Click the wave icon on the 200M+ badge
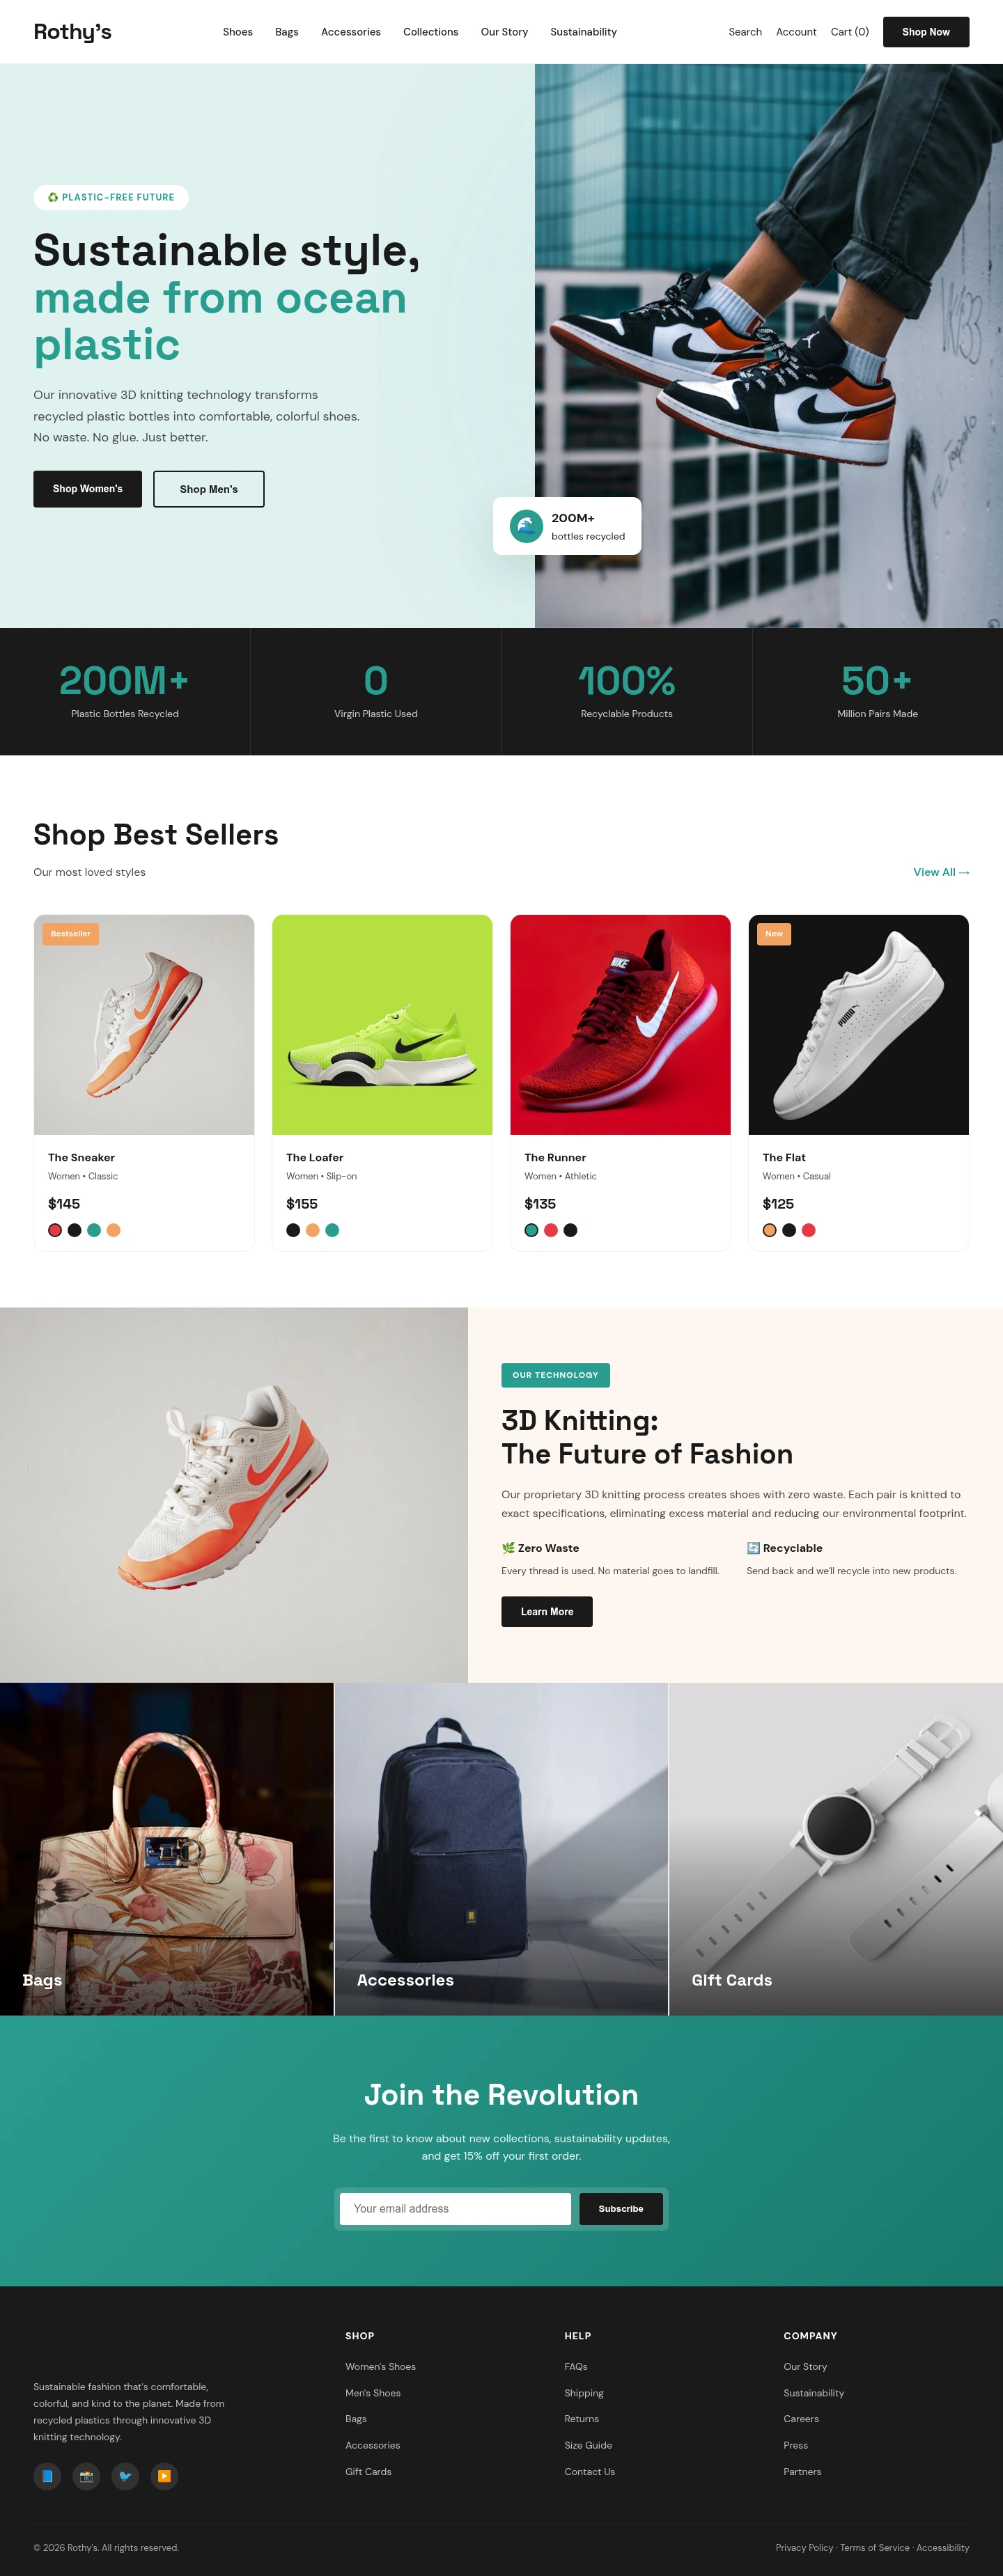 click(x=526, y=526)
